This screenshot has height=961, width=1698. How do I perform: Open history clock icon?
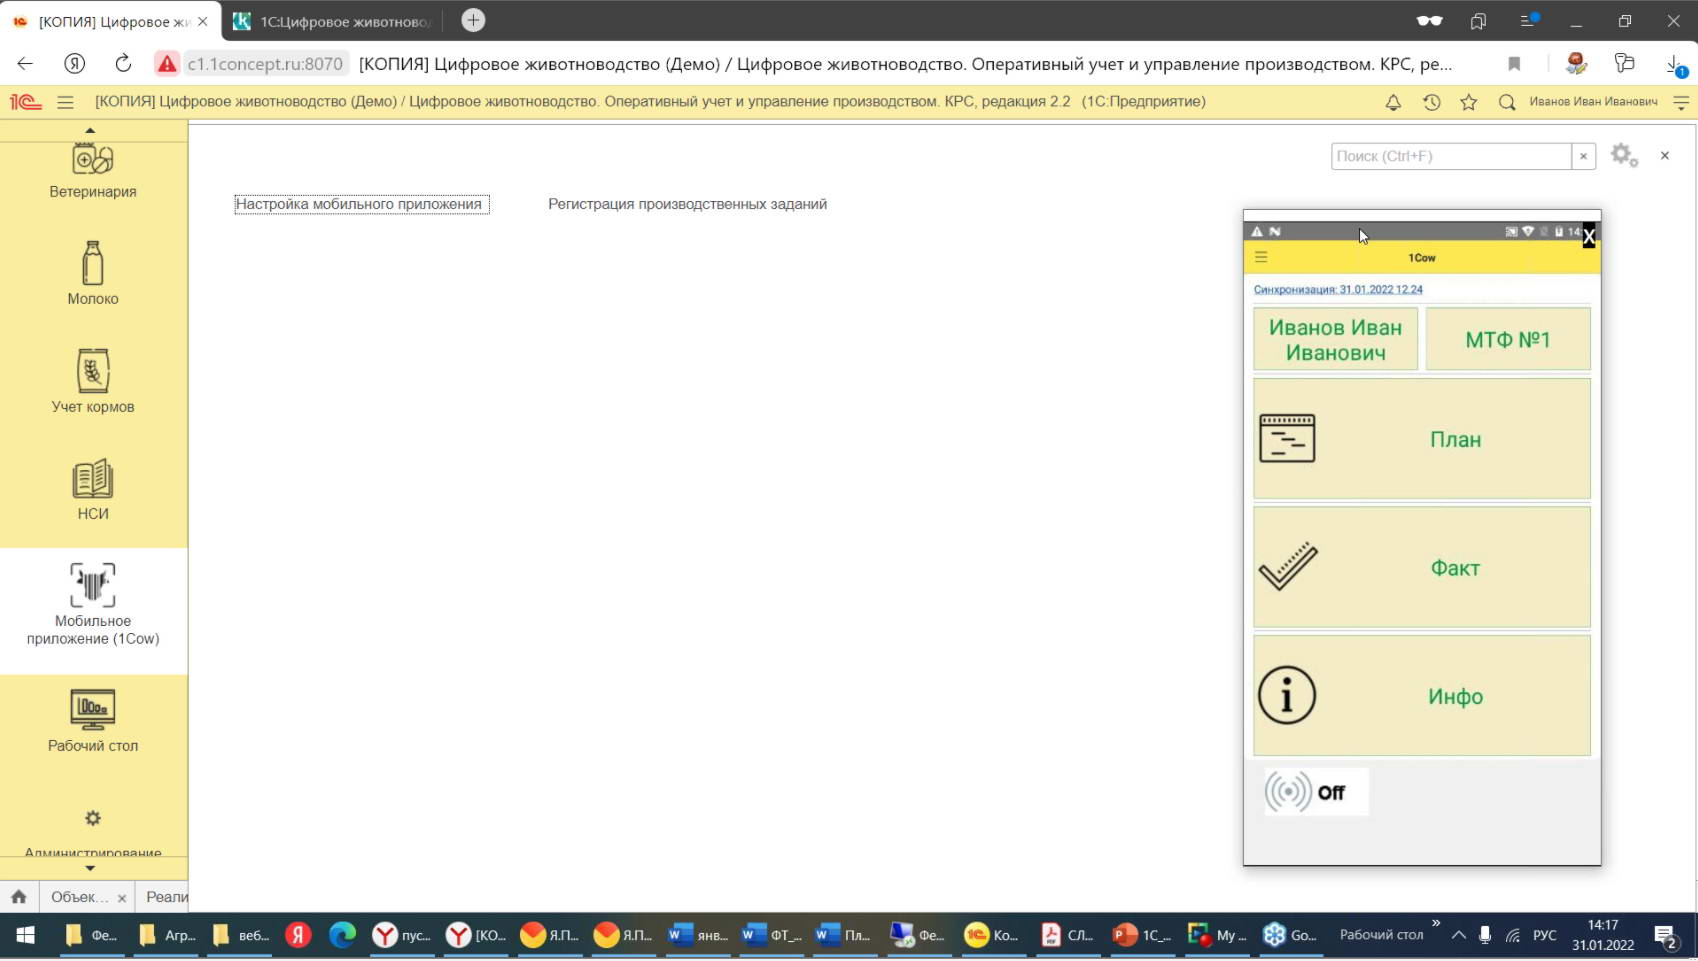tap(1431, 102)
